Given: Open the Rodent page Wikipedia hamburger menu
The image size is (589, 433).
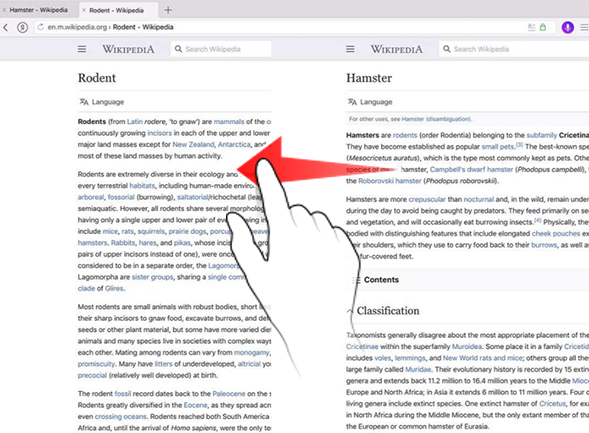Looking at the screenshot, I should click(x=82, y=49).
